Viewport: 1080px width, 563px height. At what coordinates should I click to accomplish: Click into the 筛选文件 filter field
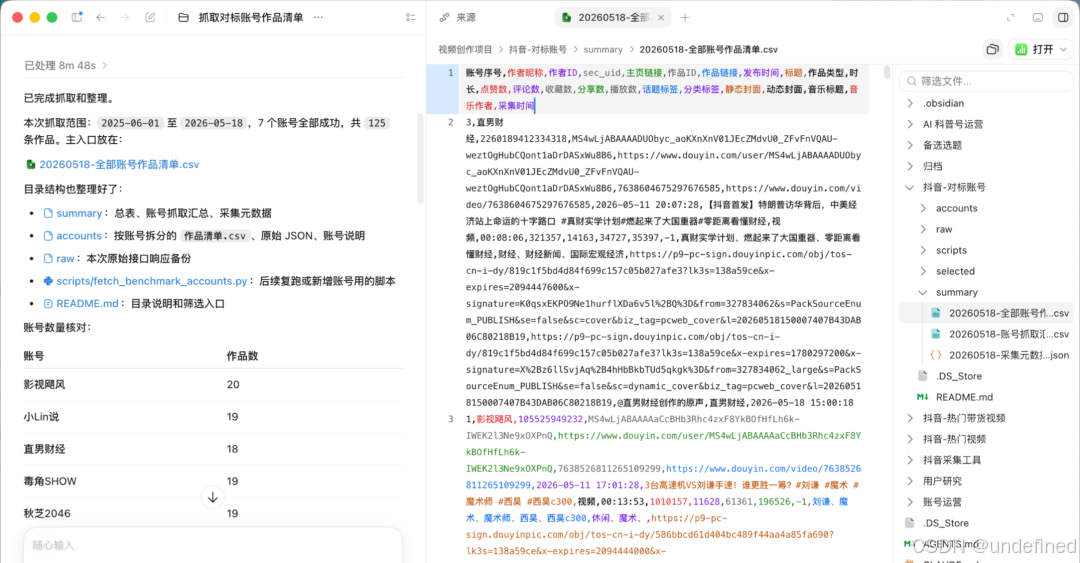pyautogui.click(x=986, y=81)
